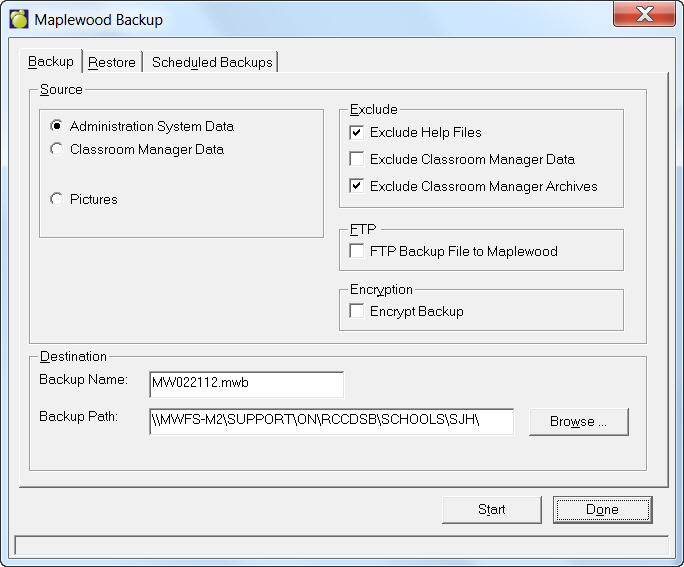Choose the Classroom Manager Data radio option
684x567 pixels.
[58, 150]
